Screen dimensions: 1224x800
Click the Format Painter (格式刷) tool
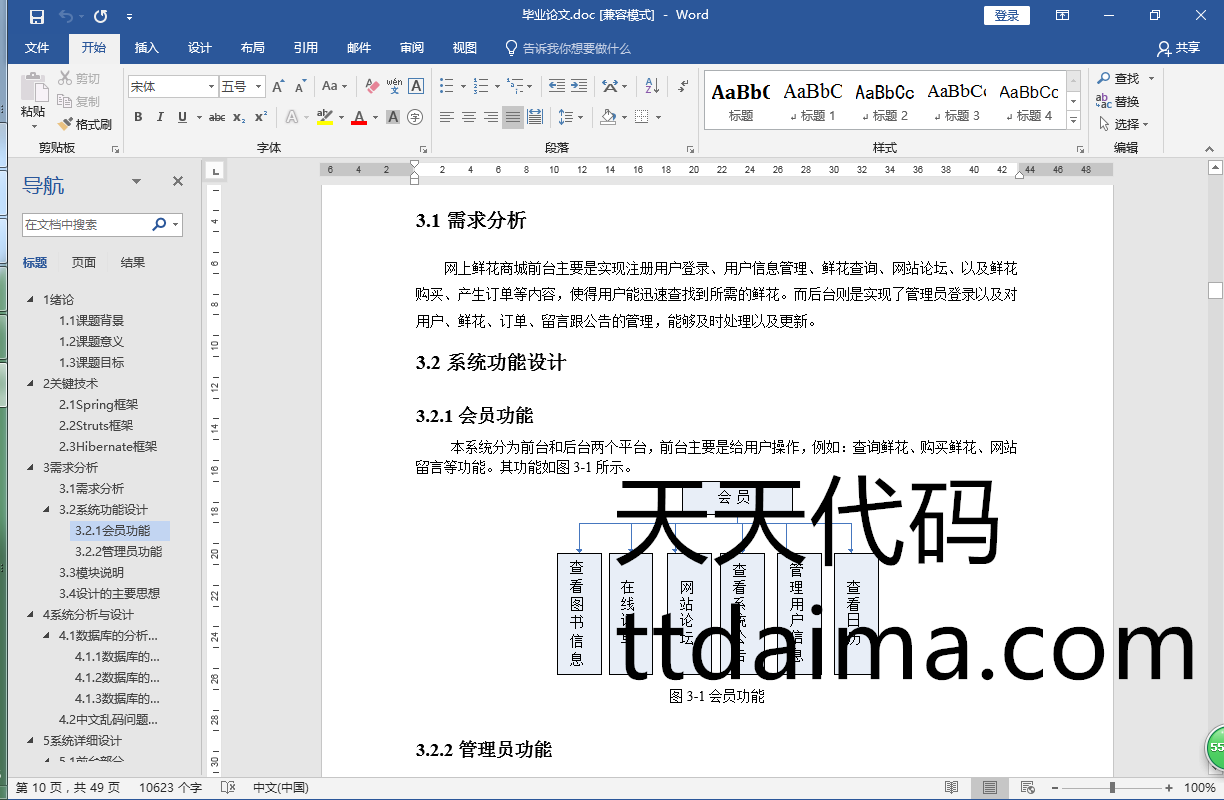84,125
